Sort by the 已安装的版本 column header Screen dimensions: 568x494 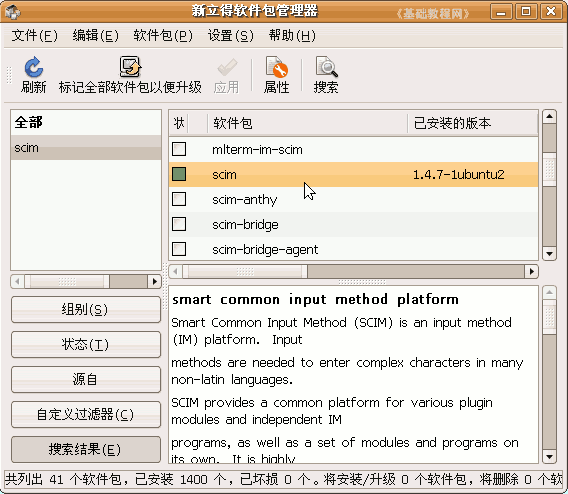point(473,123)
